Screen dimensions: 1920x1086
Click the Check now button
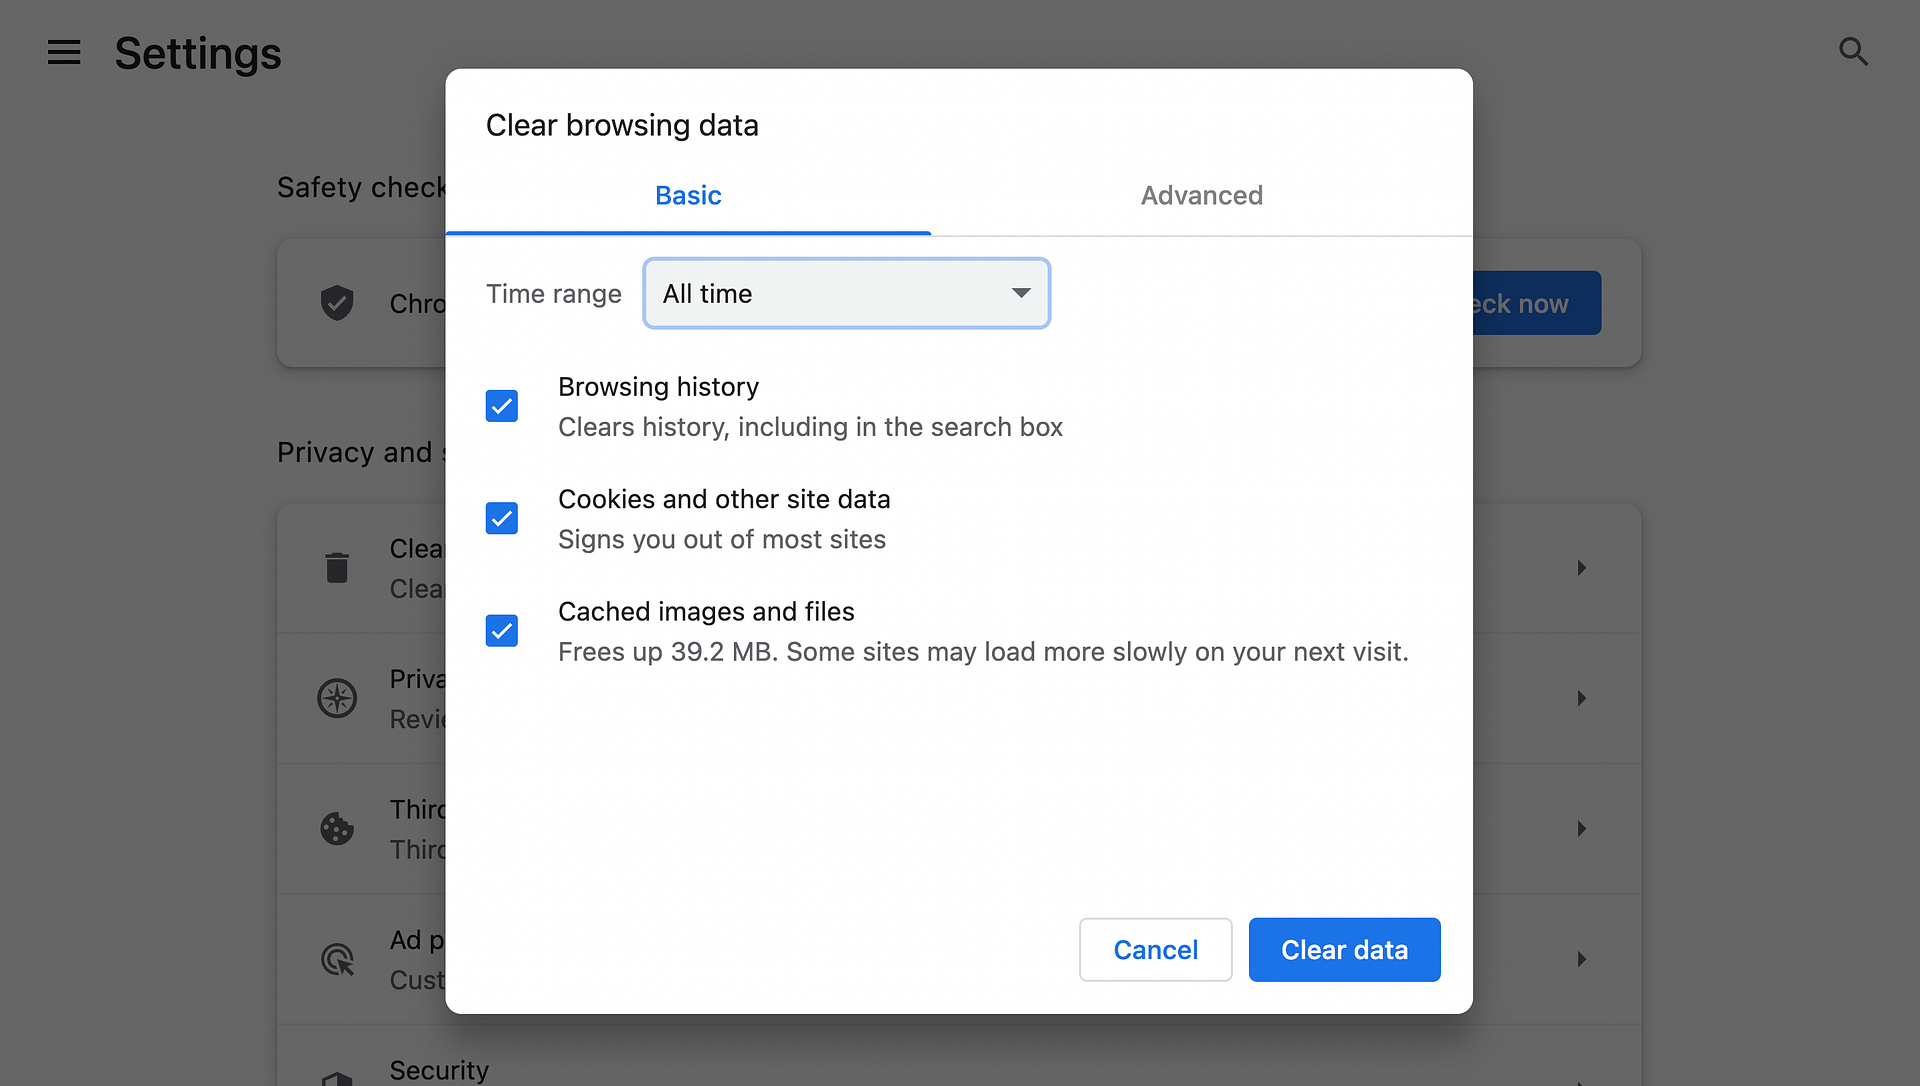1536,303
